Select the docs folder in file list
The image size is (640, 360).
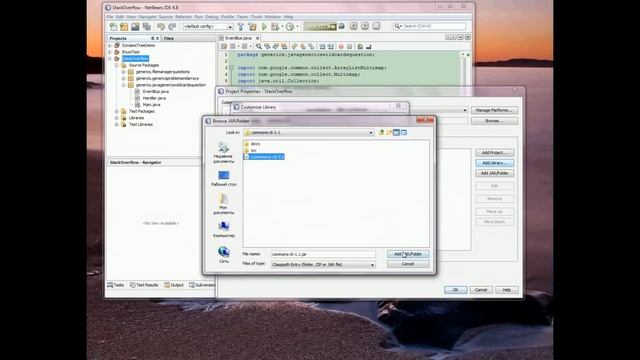(252, 144)
